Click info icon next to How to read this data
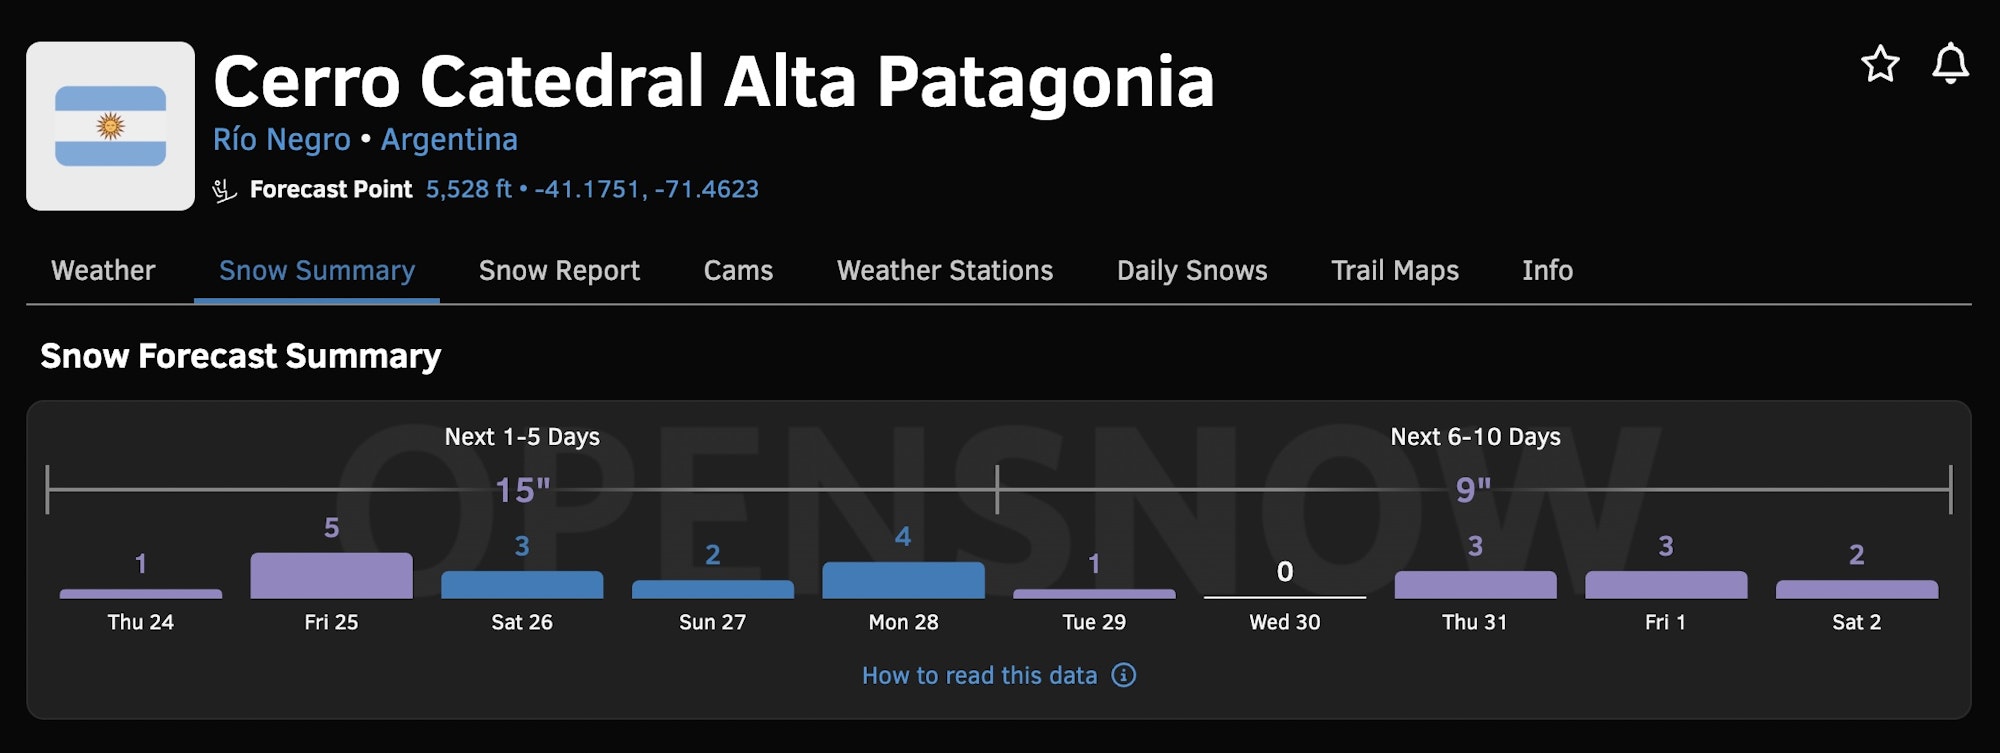This screenshot has width=2000, height=753. point(1124,675)
